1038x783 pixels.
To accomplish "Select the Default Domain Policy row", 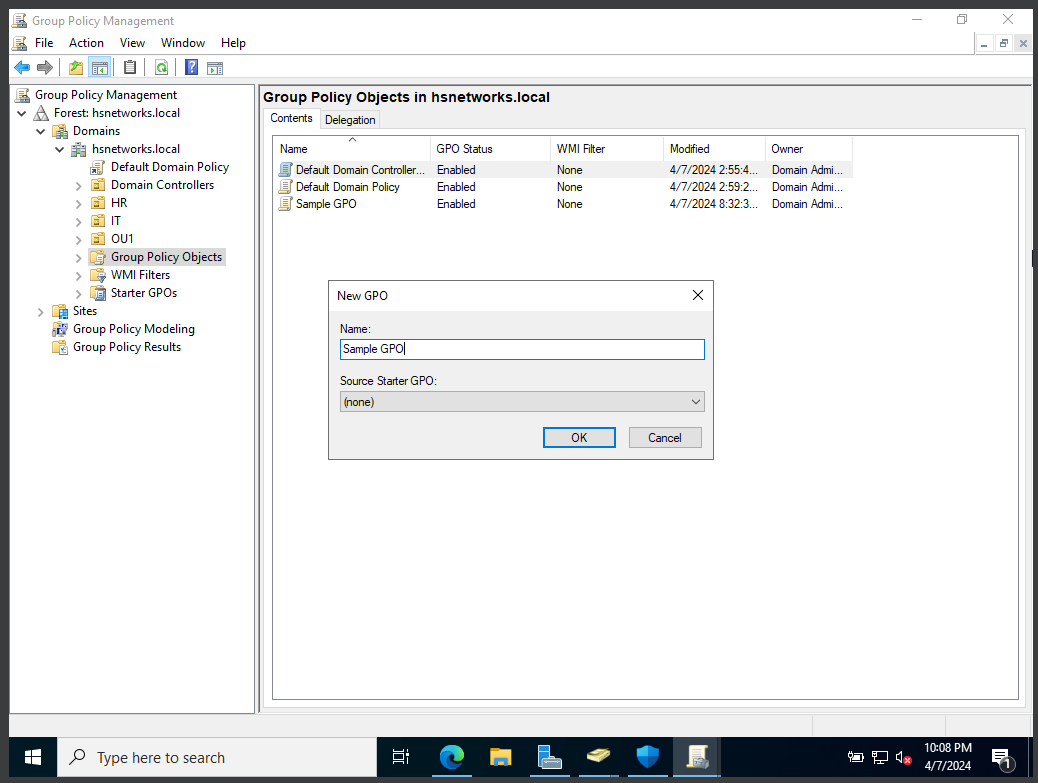I will [347, 186].
